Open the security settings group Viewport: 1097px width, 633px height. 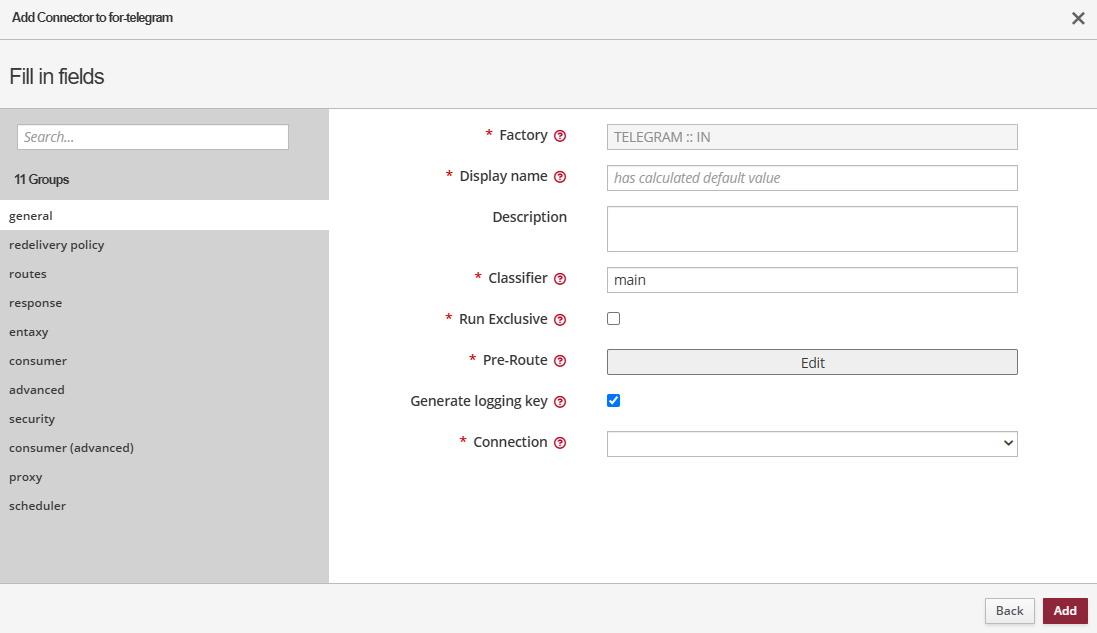point(32,419)
